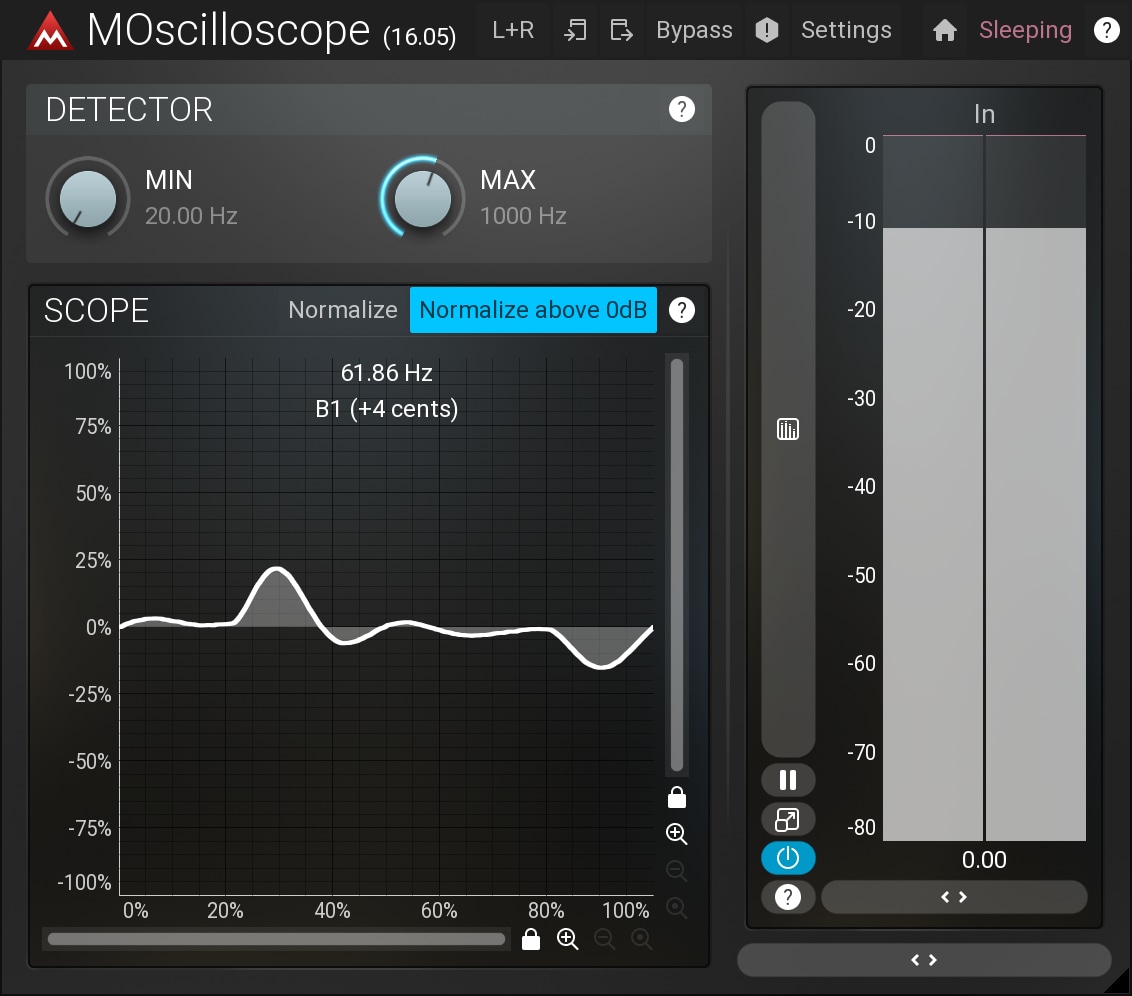Disable Normalize above 0dB toggle

(x=534, y=310)
